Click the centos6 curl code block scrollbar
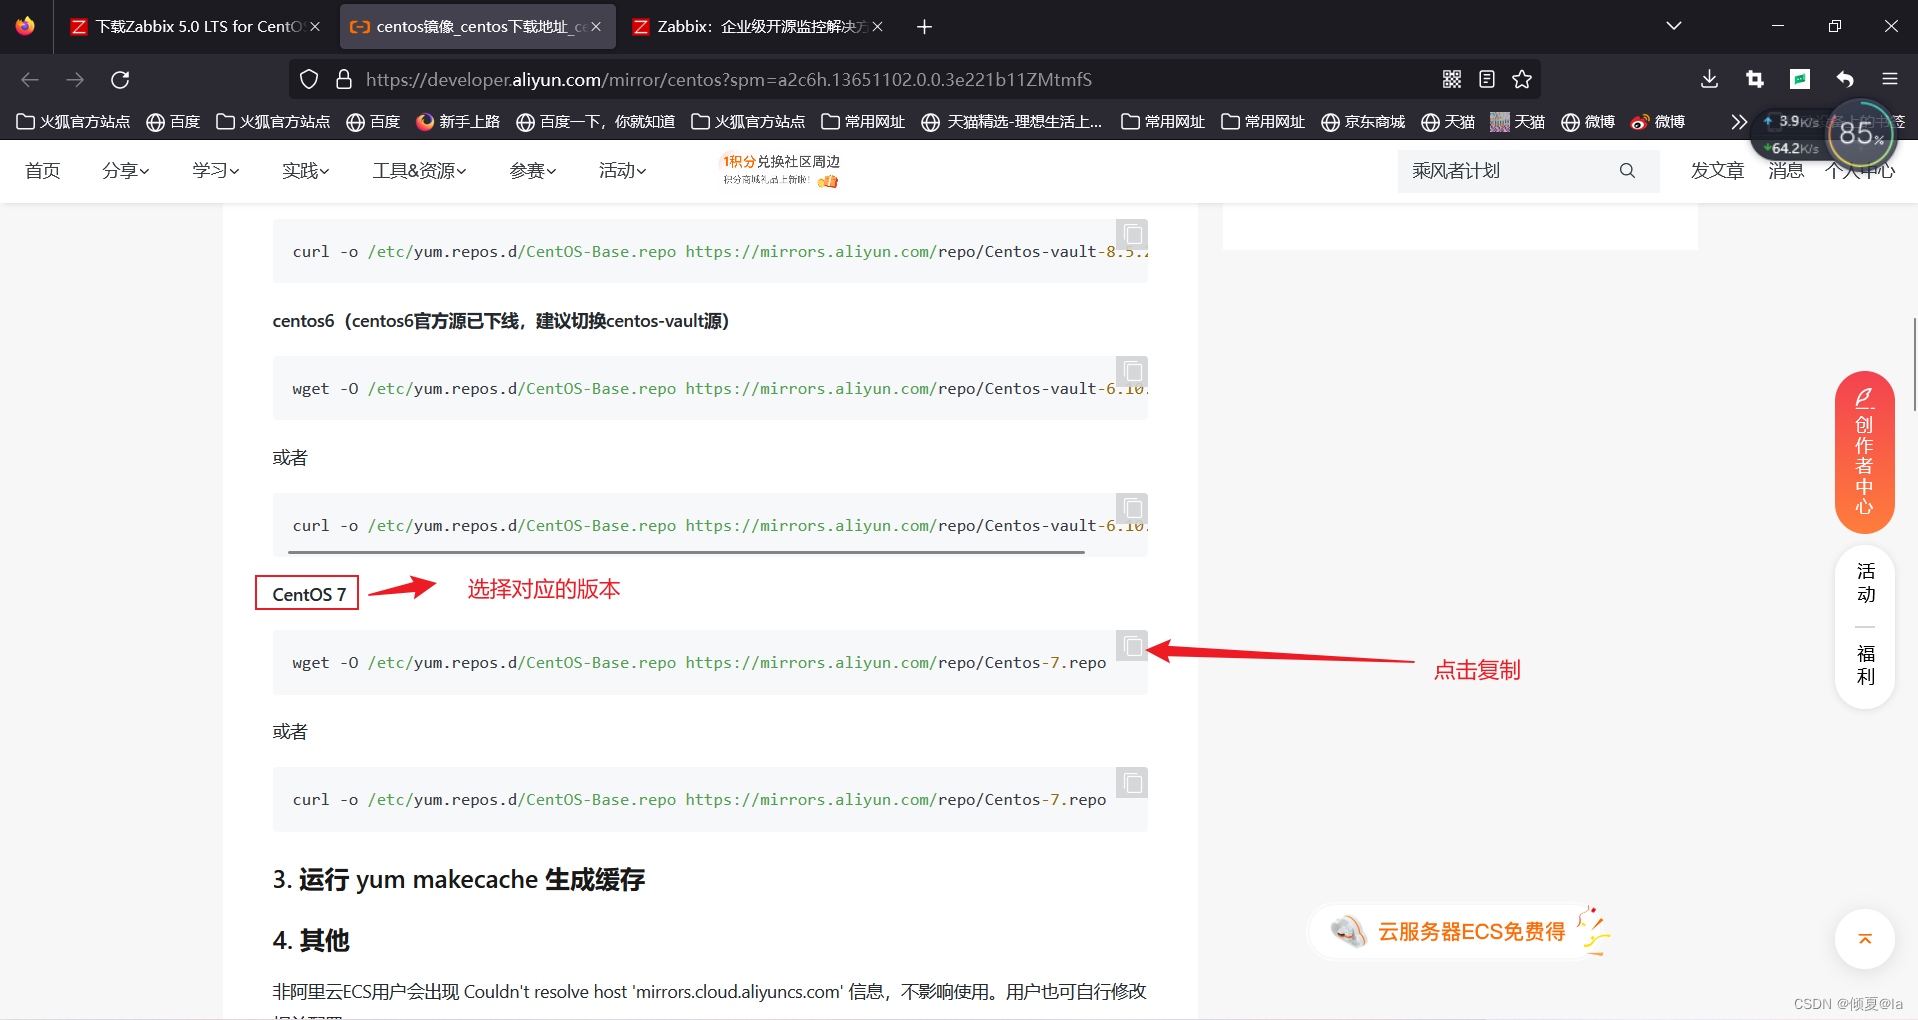 (686, 551)
